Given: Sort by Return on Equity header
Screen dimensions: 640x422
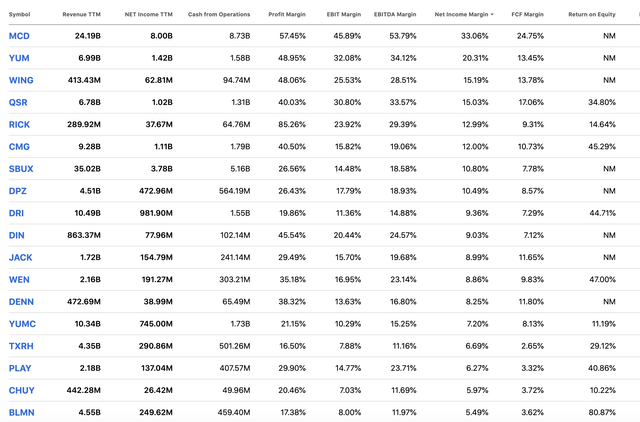Looking at the screenshot, I should coord(592,14).
